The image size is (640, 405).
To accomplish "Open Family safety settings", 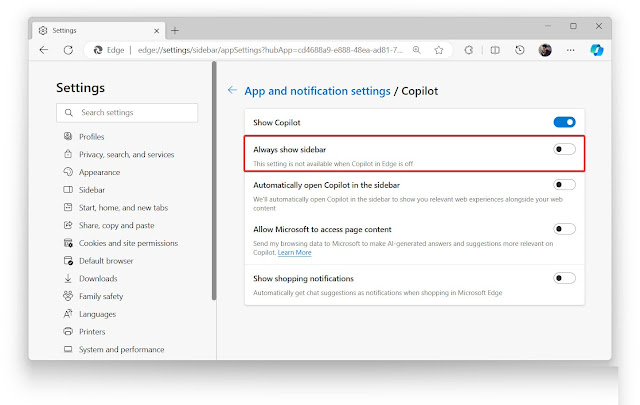I will coord(101,296).
